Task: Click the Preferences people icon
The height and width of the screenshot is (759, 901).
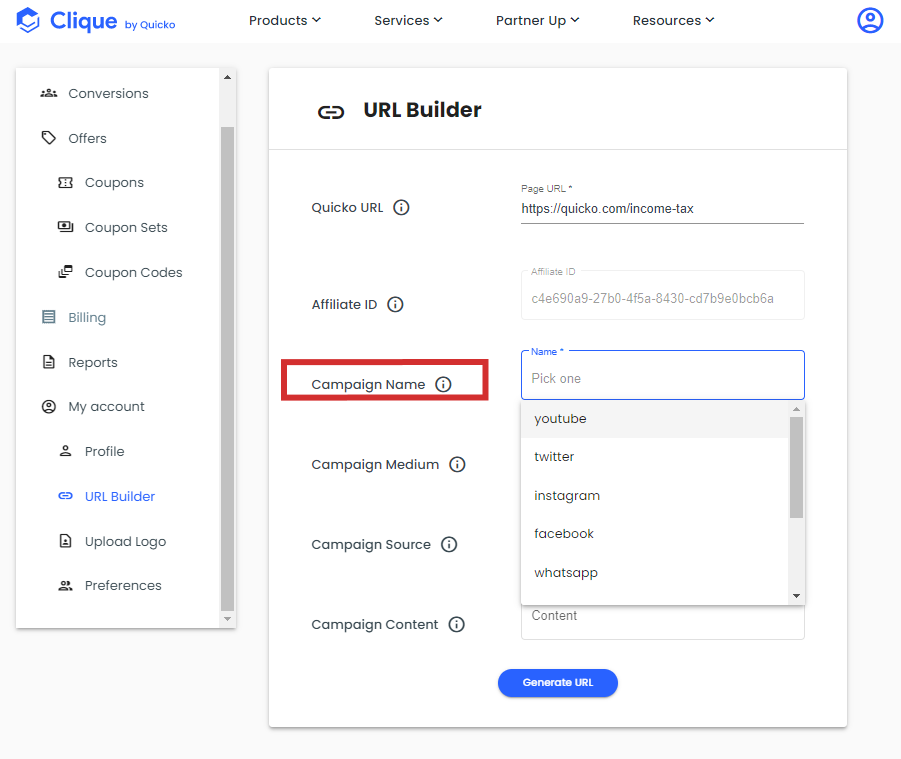Action: click(66, 585)
